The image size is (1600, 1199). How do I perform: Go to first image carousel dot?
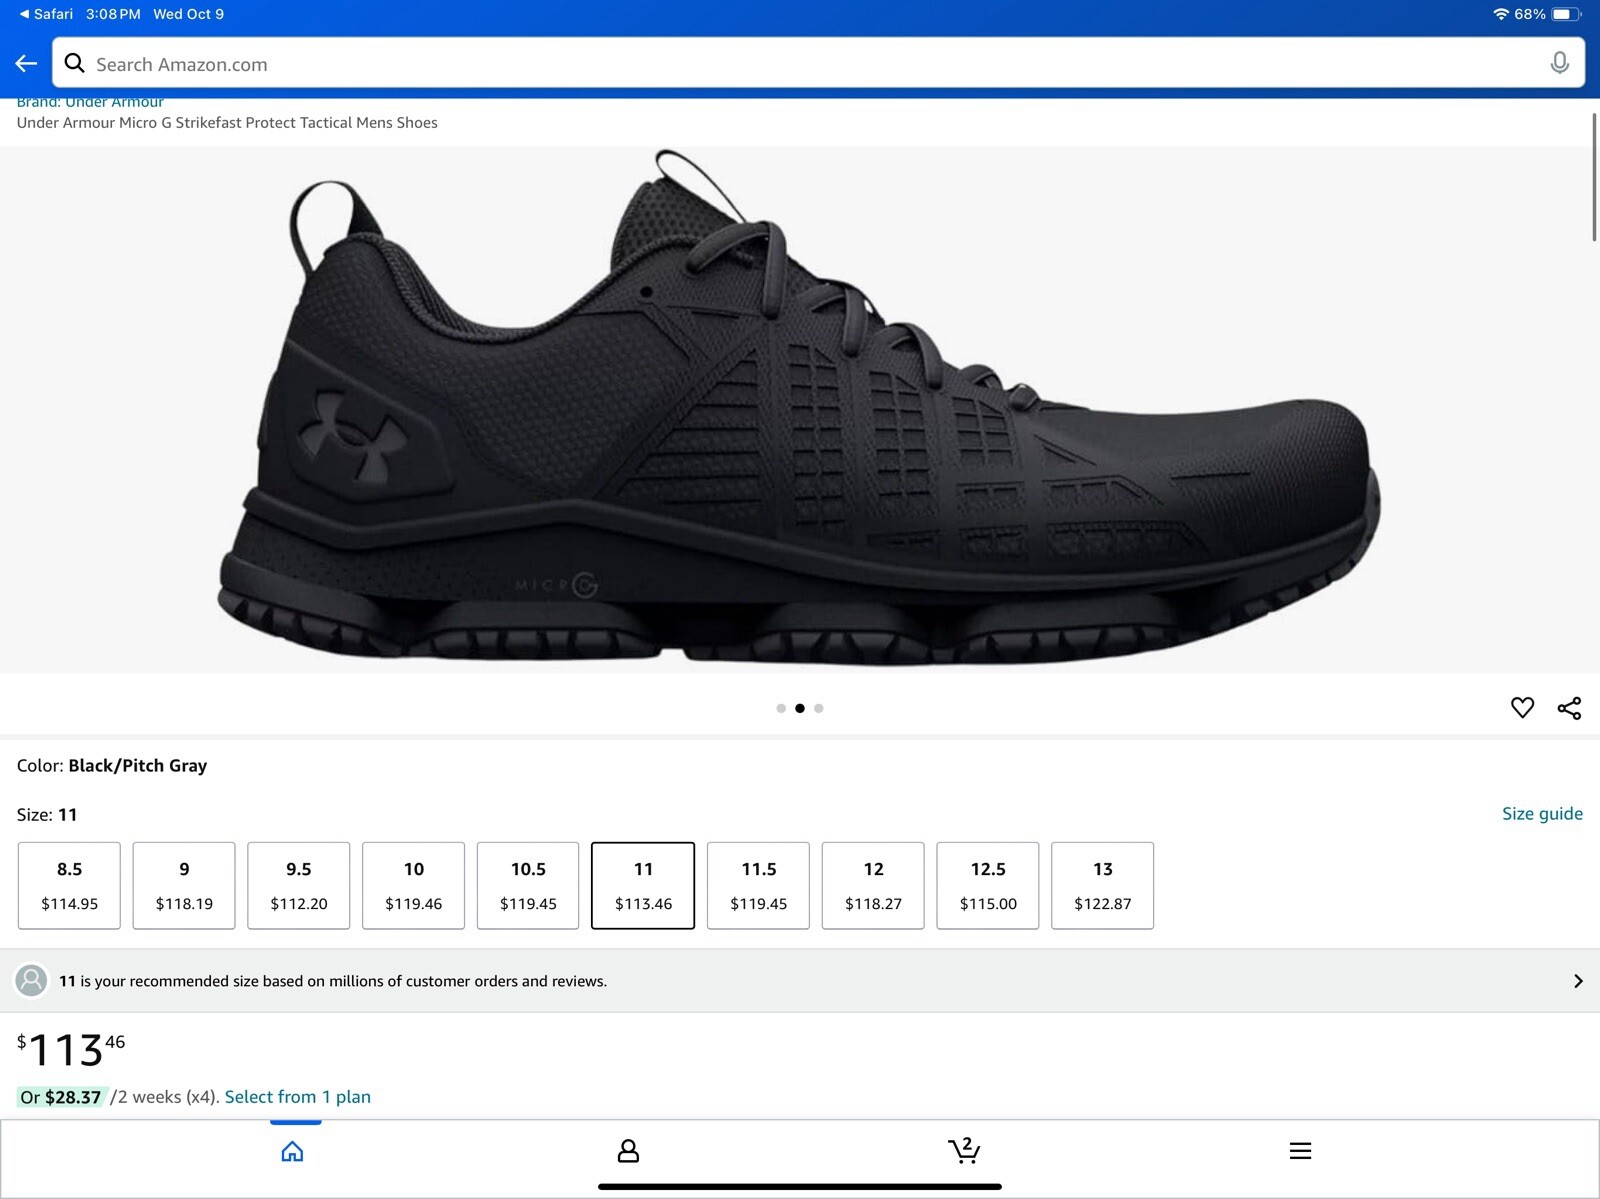coord(781,708)
